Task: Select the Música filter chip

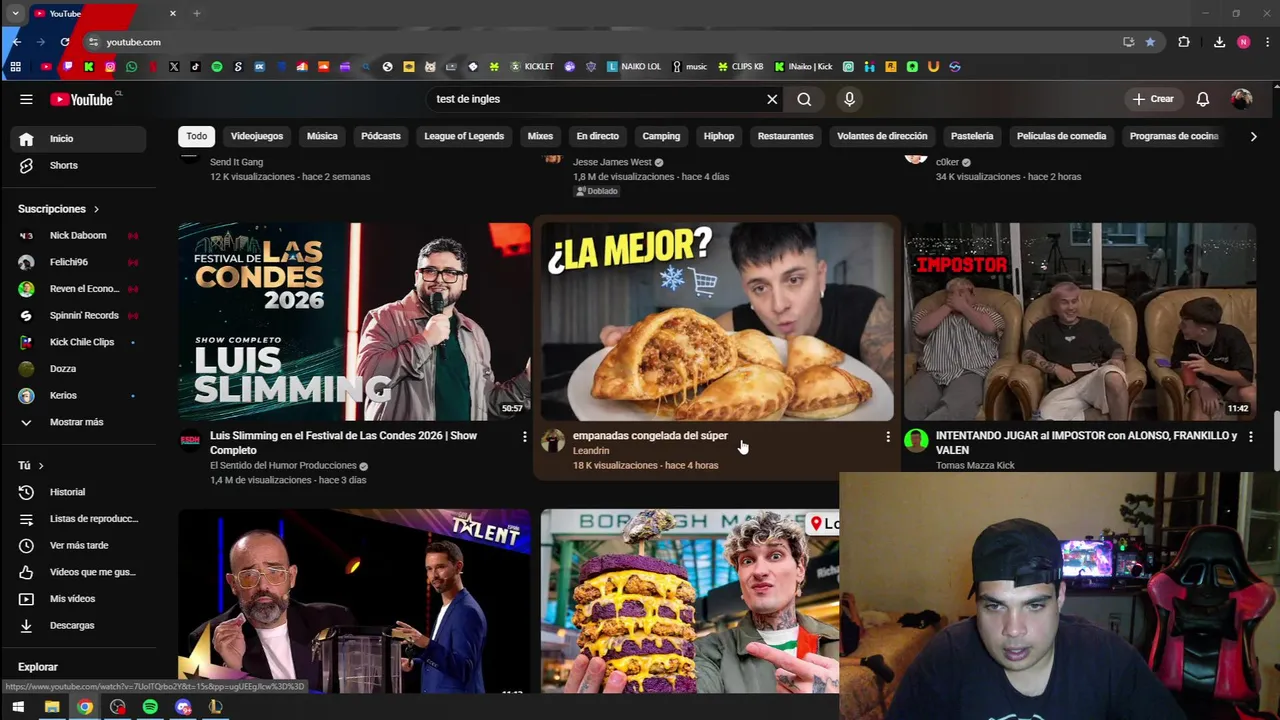Action: pos(322,136)
